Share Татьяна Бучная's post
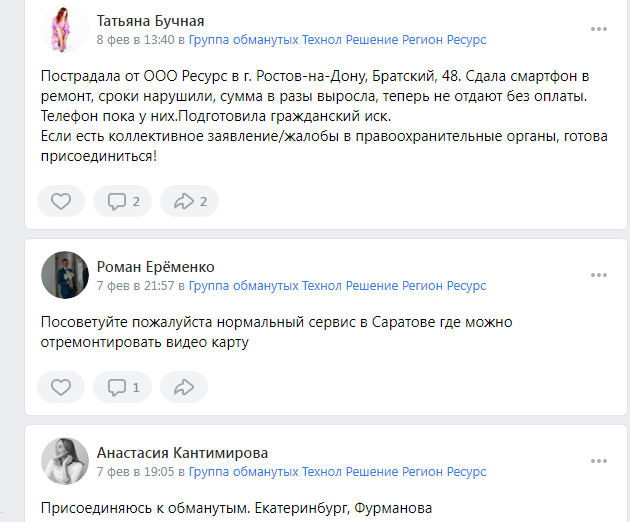 point(189,201)
